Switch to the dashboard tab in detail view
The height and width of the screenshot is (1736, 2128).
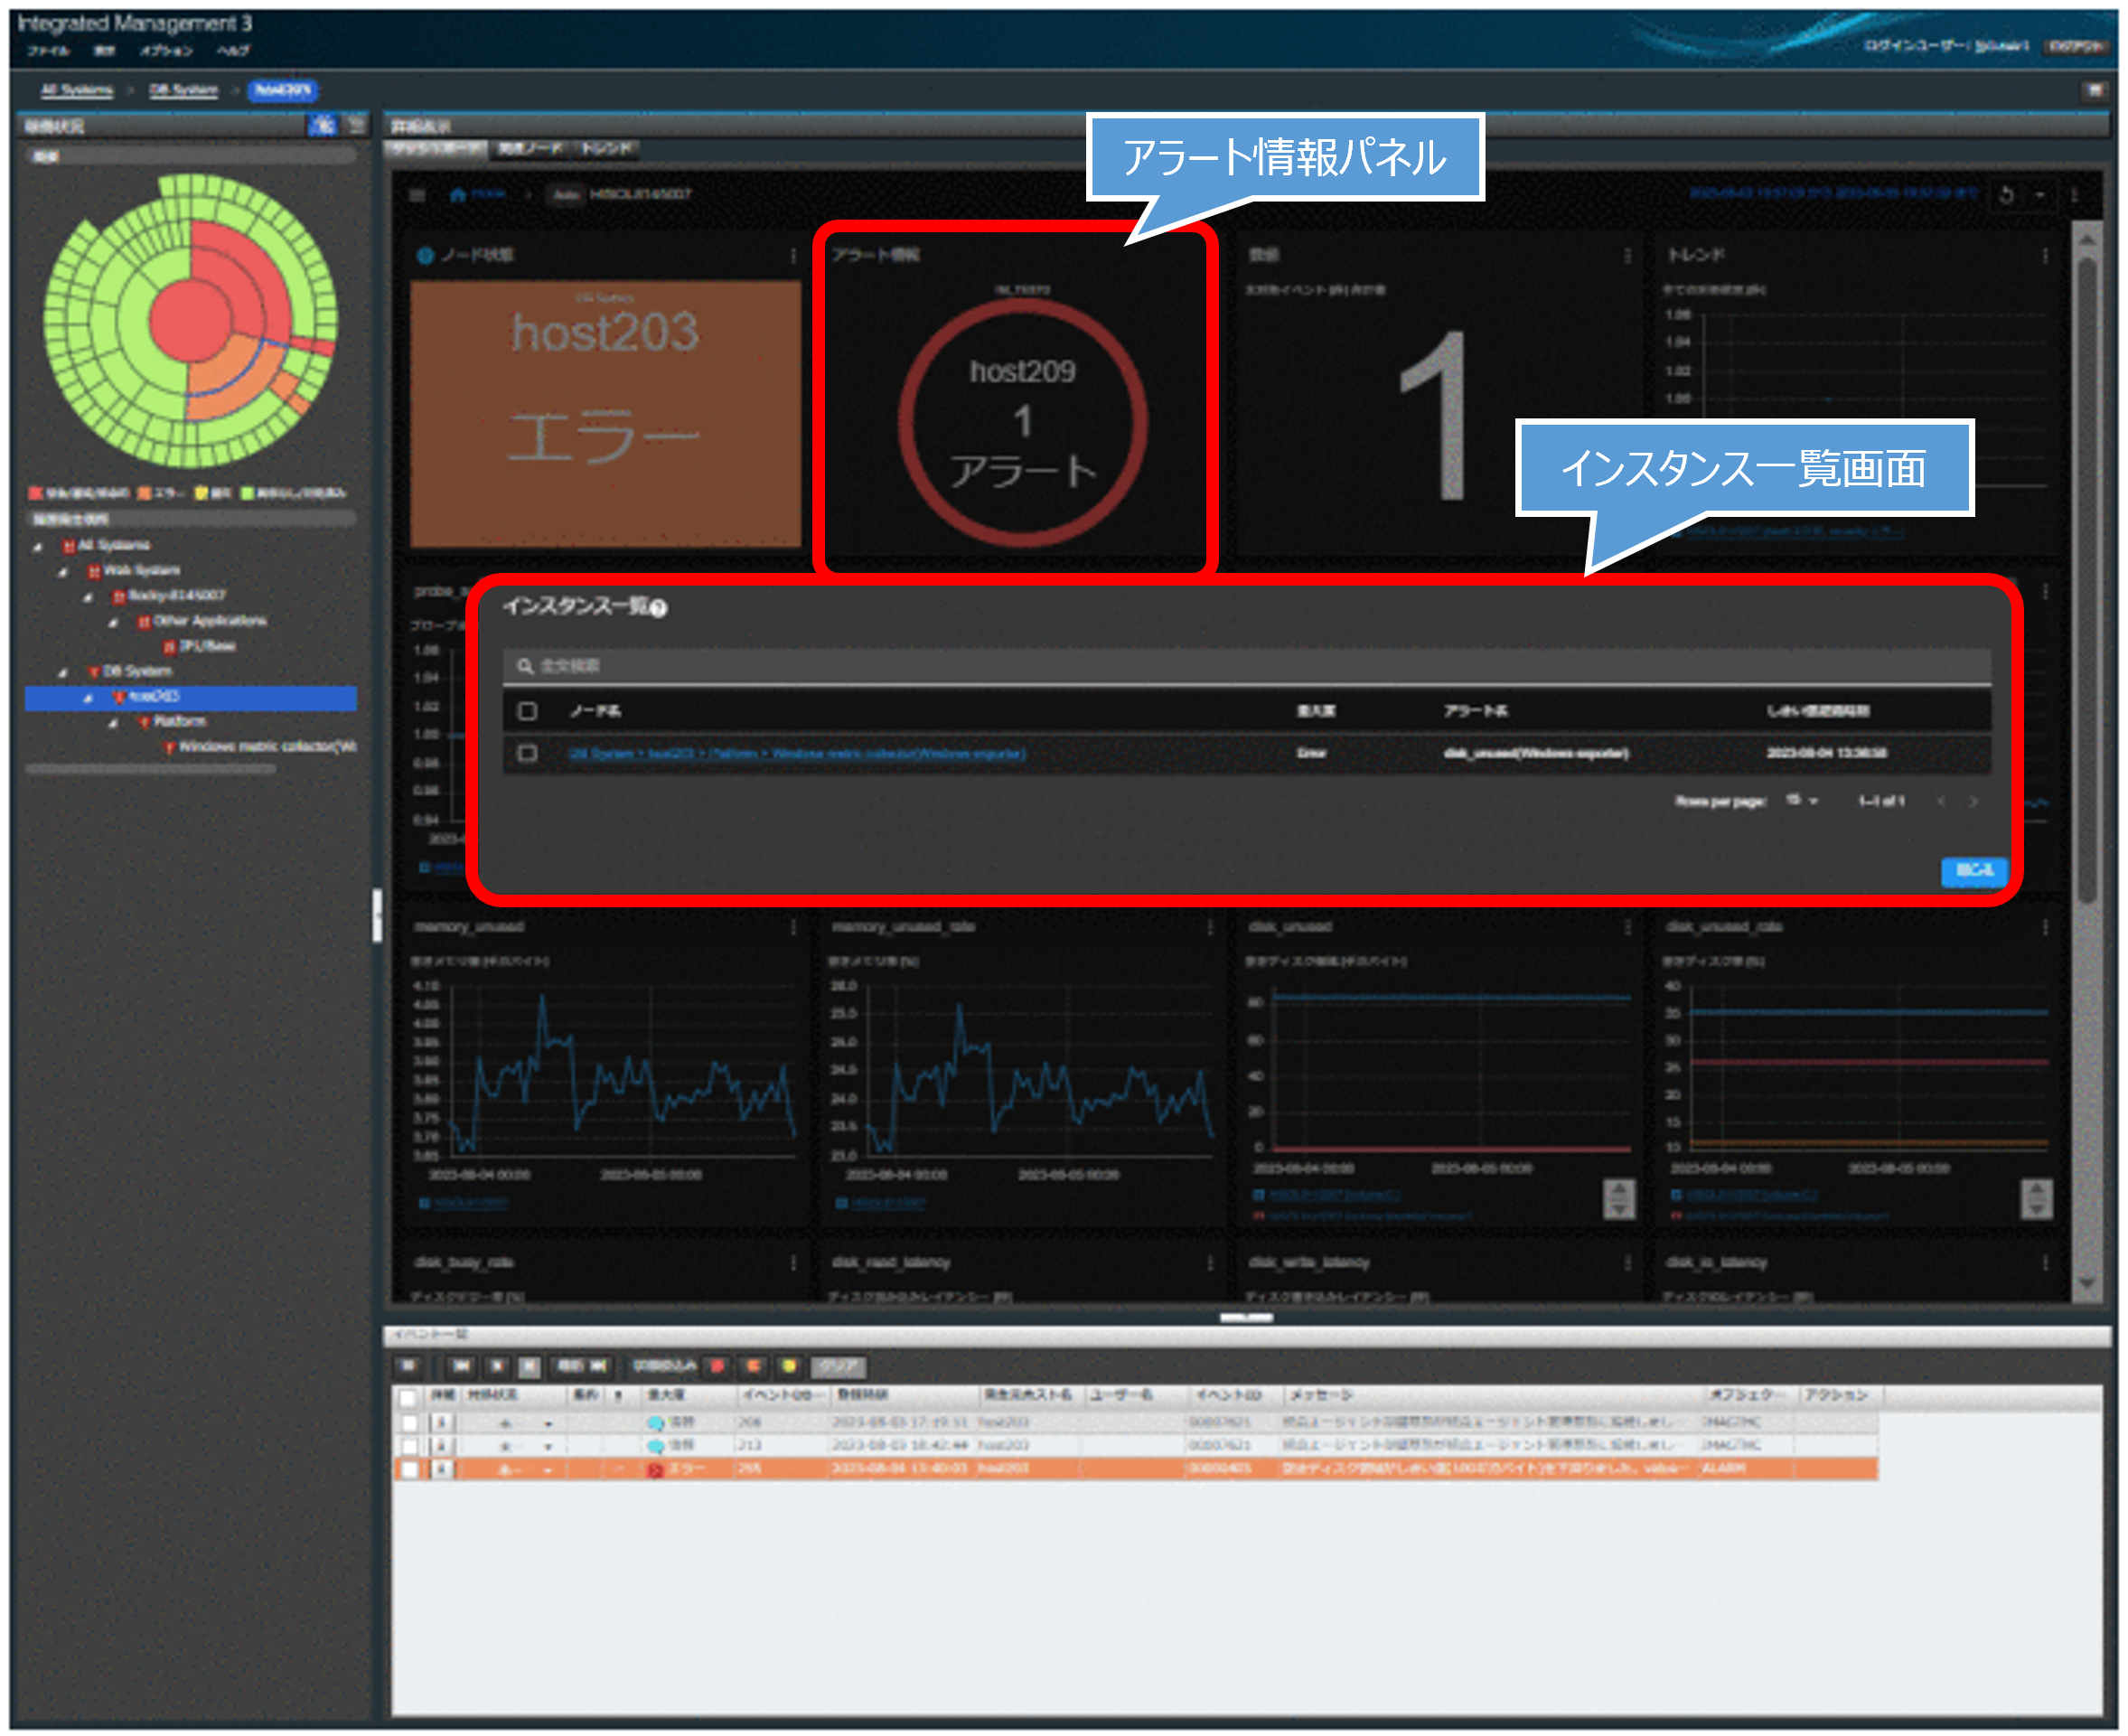pos(436,149)
